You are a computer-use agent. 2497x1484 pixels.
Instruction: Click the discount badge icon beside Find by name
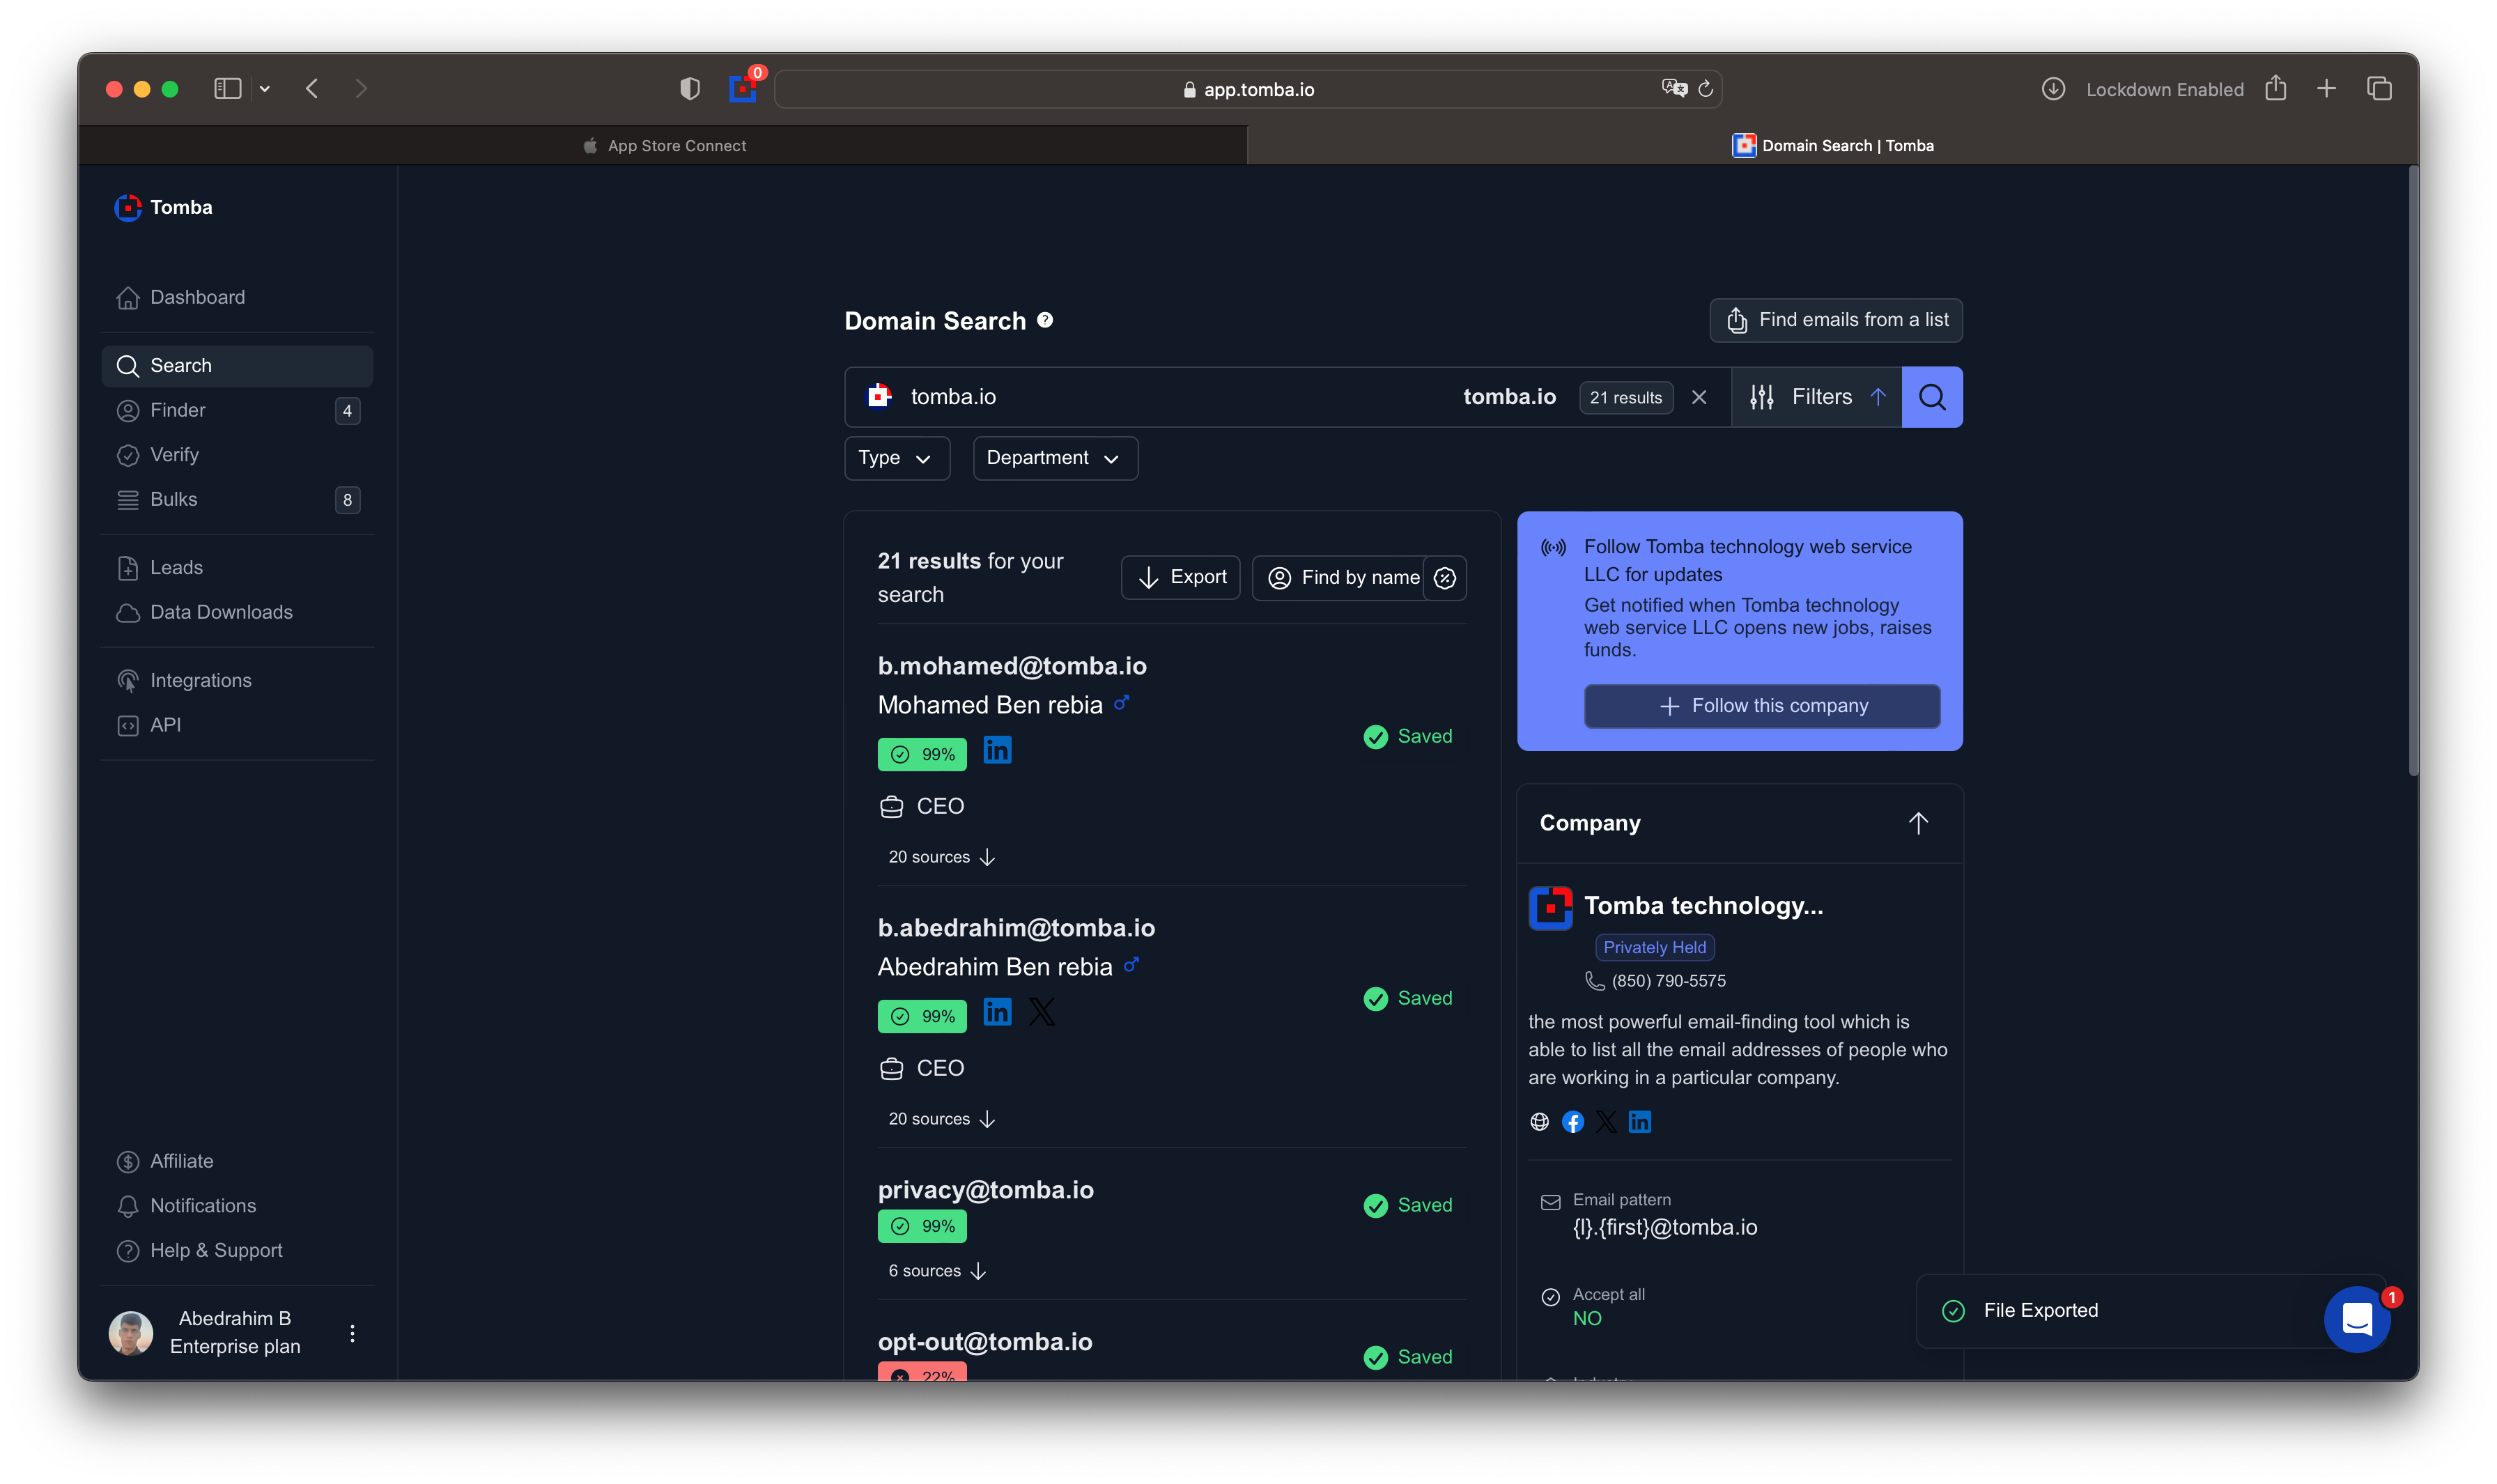(x=1444, y=578)
